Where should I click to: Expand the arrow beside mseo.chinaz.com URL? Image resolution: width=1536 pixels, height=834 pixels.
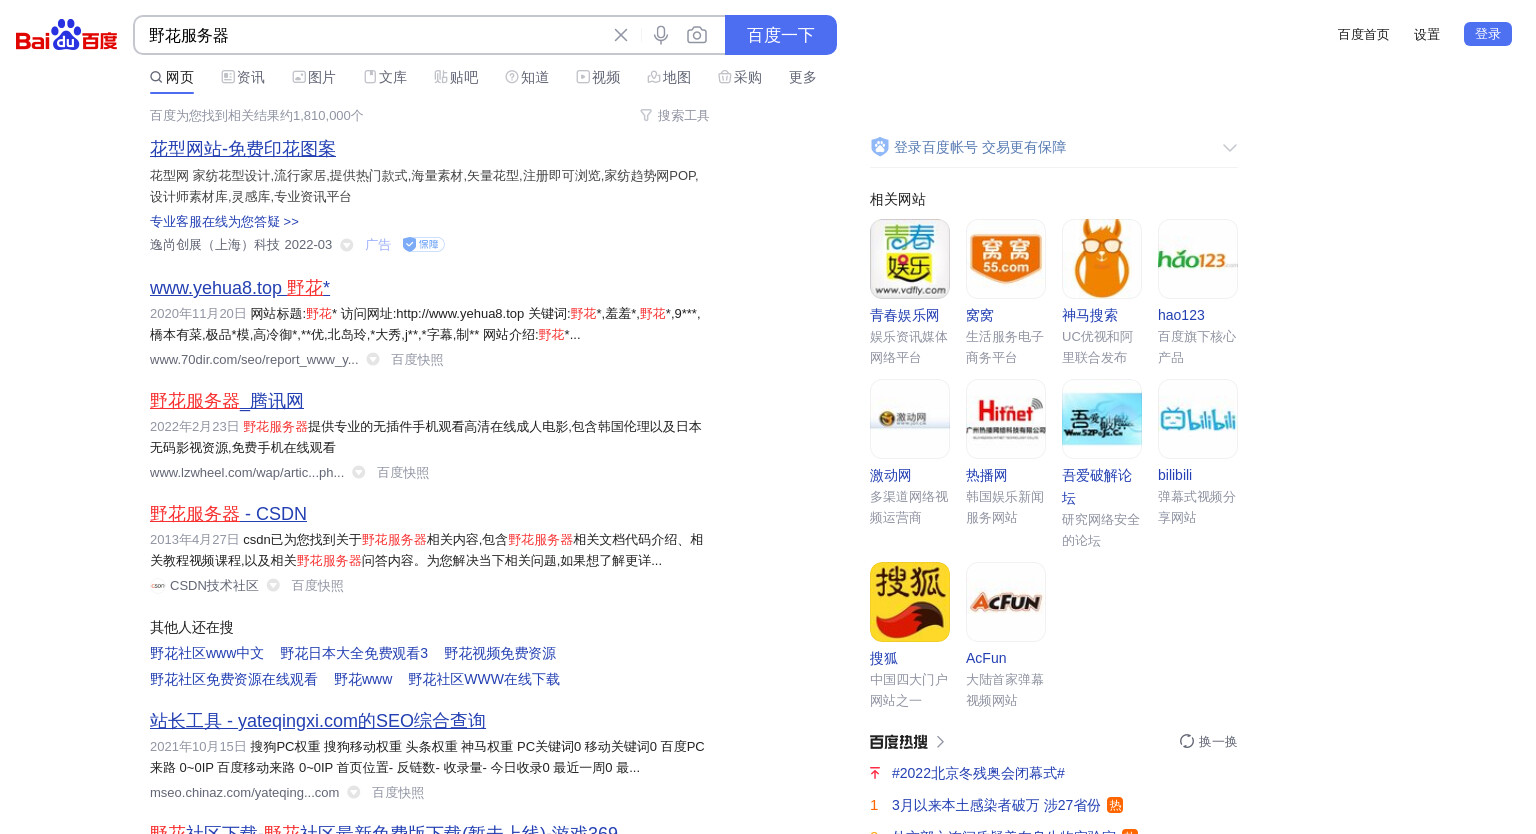[354, 792]
